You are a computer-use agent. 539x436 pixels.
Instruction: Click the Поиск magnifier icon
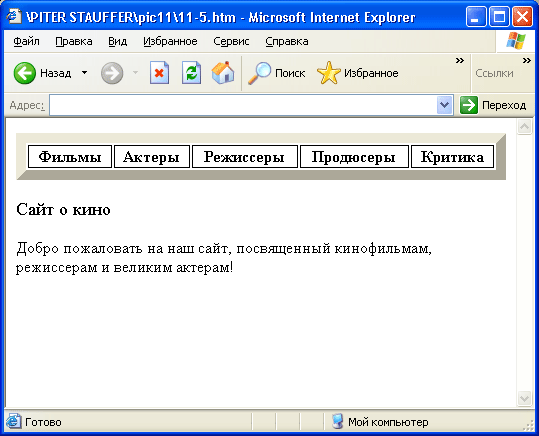(260, 73)
